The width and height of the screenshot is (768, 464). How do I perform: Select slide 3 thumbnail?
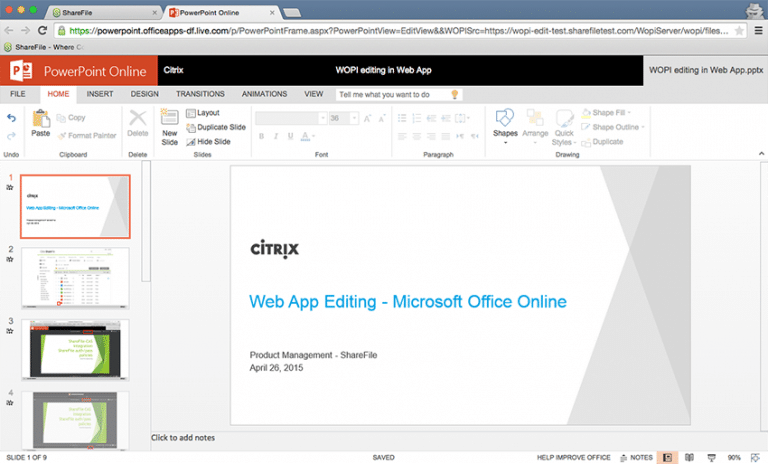(x=75, y=349)
